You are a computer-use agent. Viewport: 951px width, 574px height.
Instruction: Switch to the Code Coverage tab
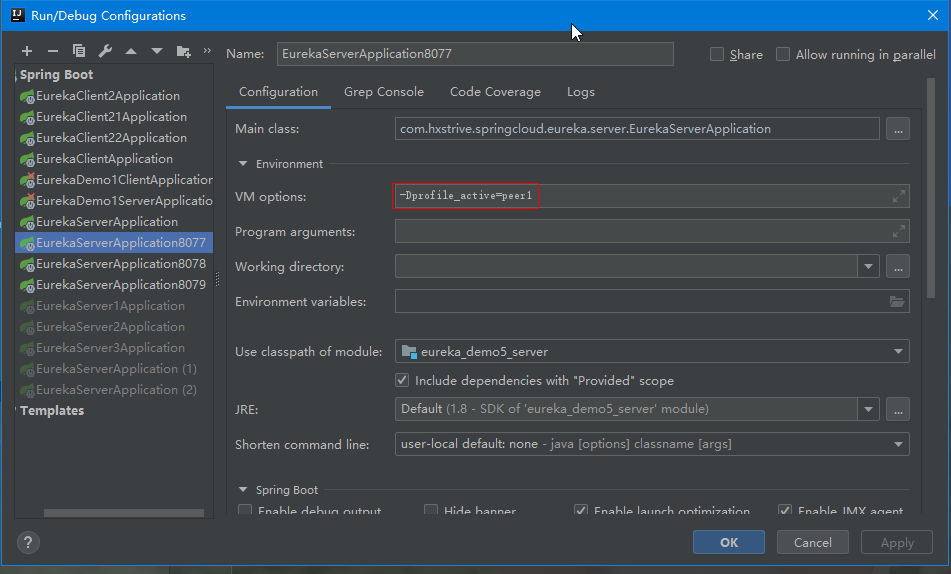click(496, 92)
